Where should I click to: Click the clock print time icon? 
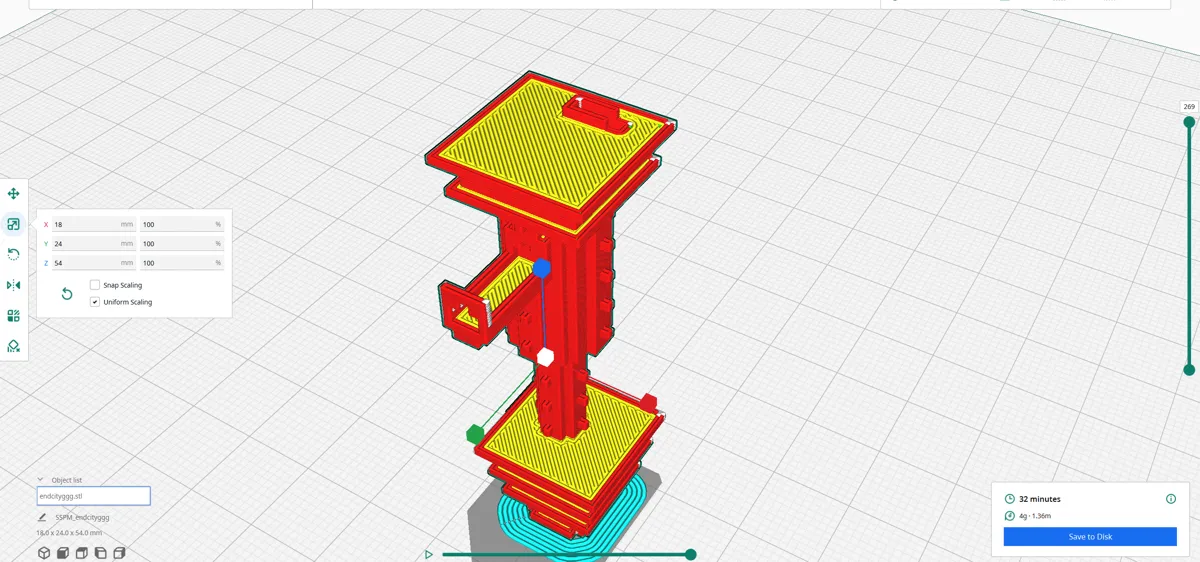(1010, 499)
